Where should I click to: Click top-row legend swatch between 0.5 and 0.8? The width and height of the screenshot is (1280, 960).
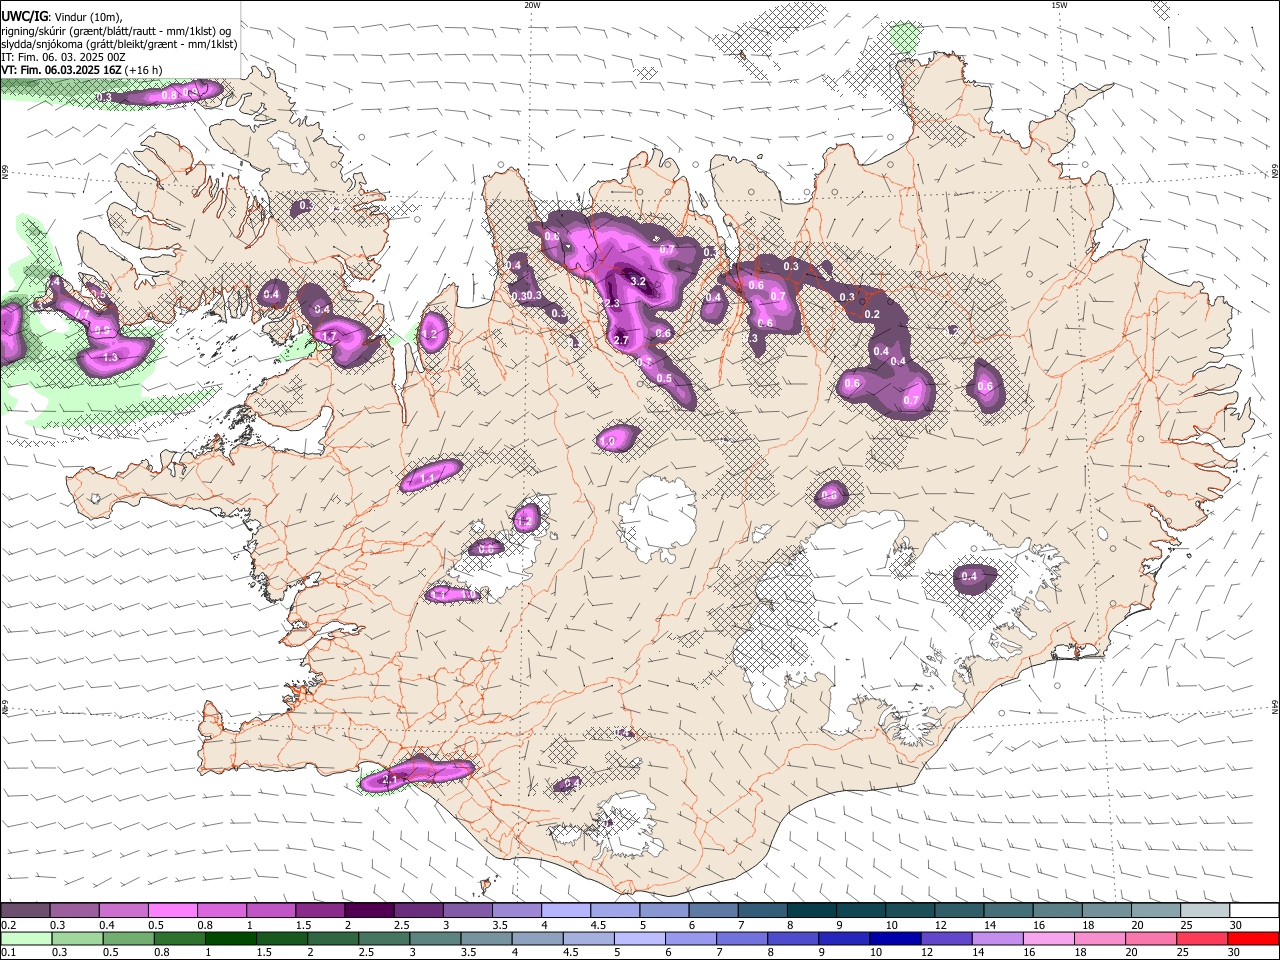(172, 911)
